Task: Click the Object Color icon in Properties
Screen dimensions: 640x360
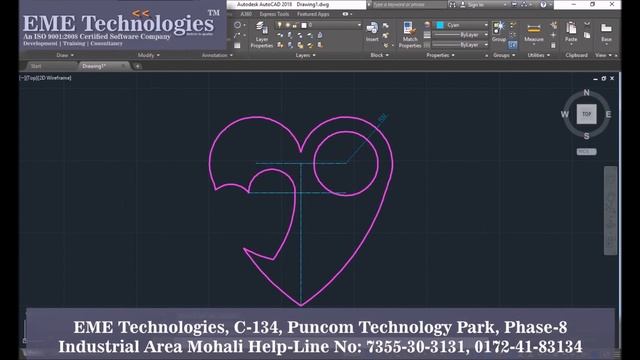Action: (x=427, y=25)
